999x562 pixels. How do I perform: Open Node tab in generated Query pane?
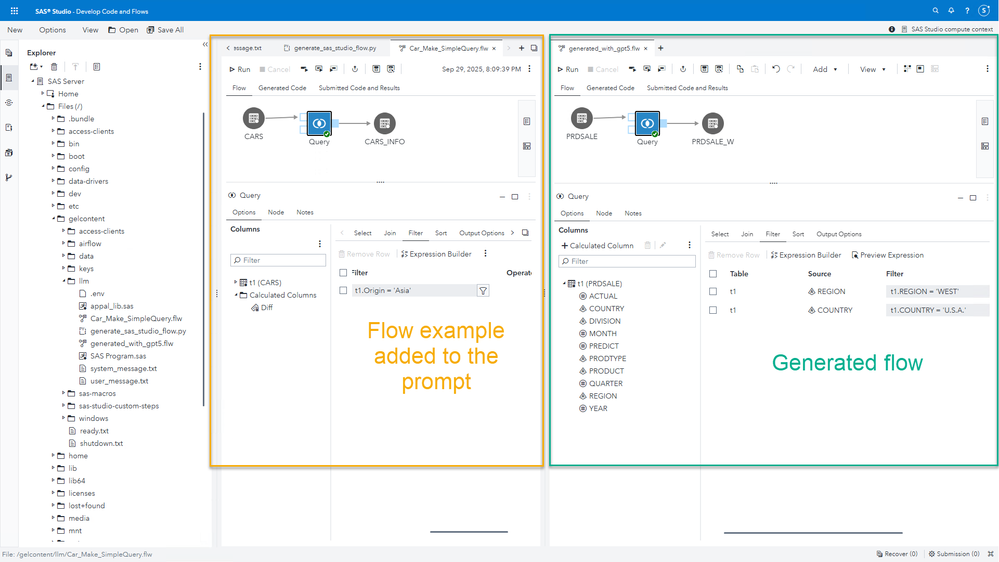coord(603,213)
